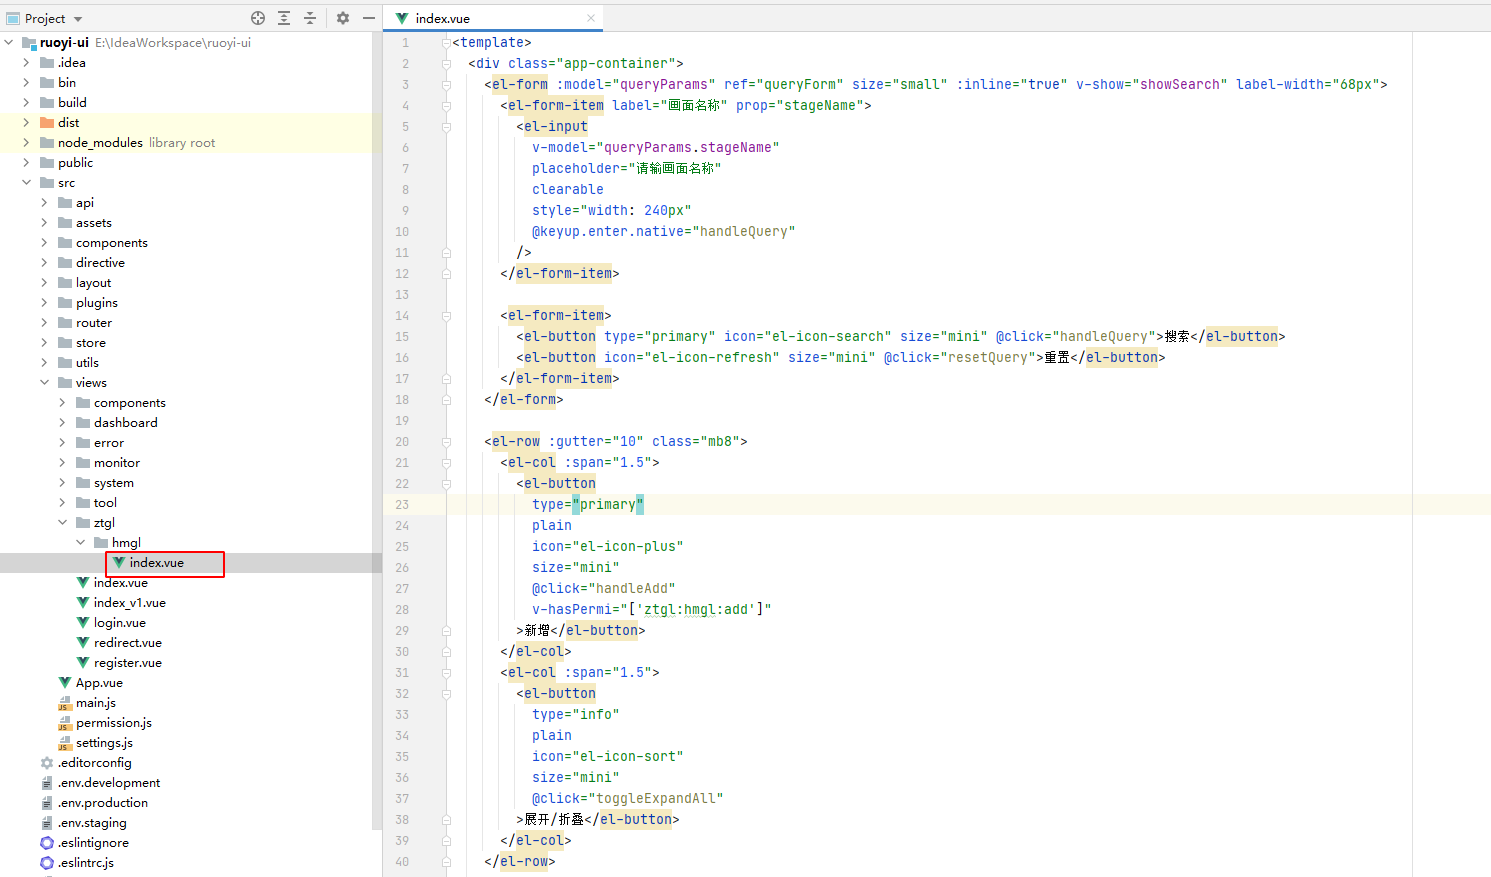Click the Expand All icon in Project toolbar
This screenshot has height=877, width=1491.
click(x=284, y=18)
